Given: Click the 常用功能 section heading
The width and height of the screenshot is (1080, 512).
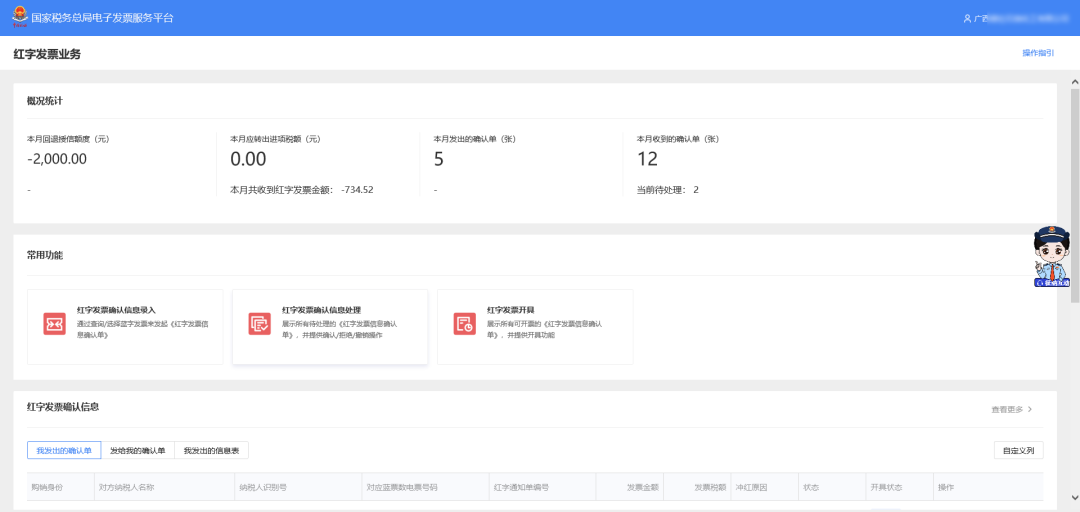Looking at the screenshot, I should click(45, 255).
